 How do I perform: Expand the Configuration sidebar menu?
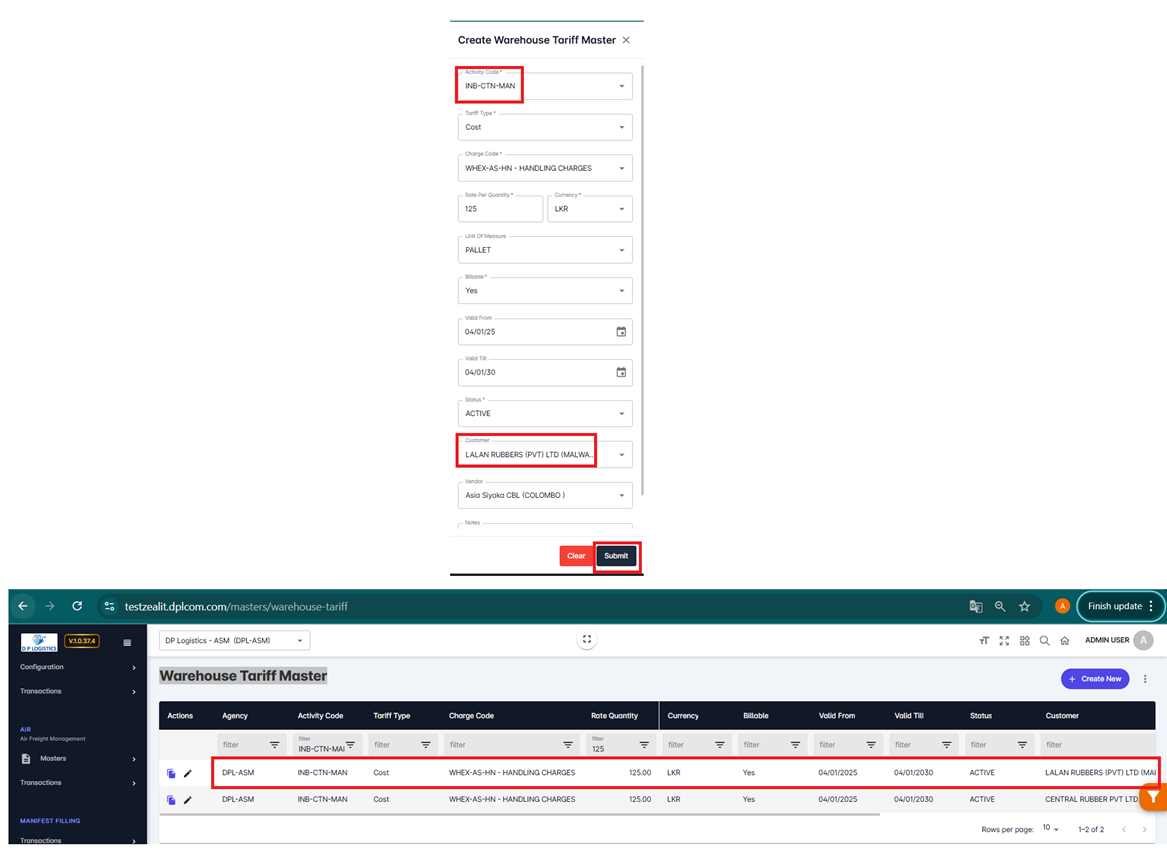pos(77,667)
